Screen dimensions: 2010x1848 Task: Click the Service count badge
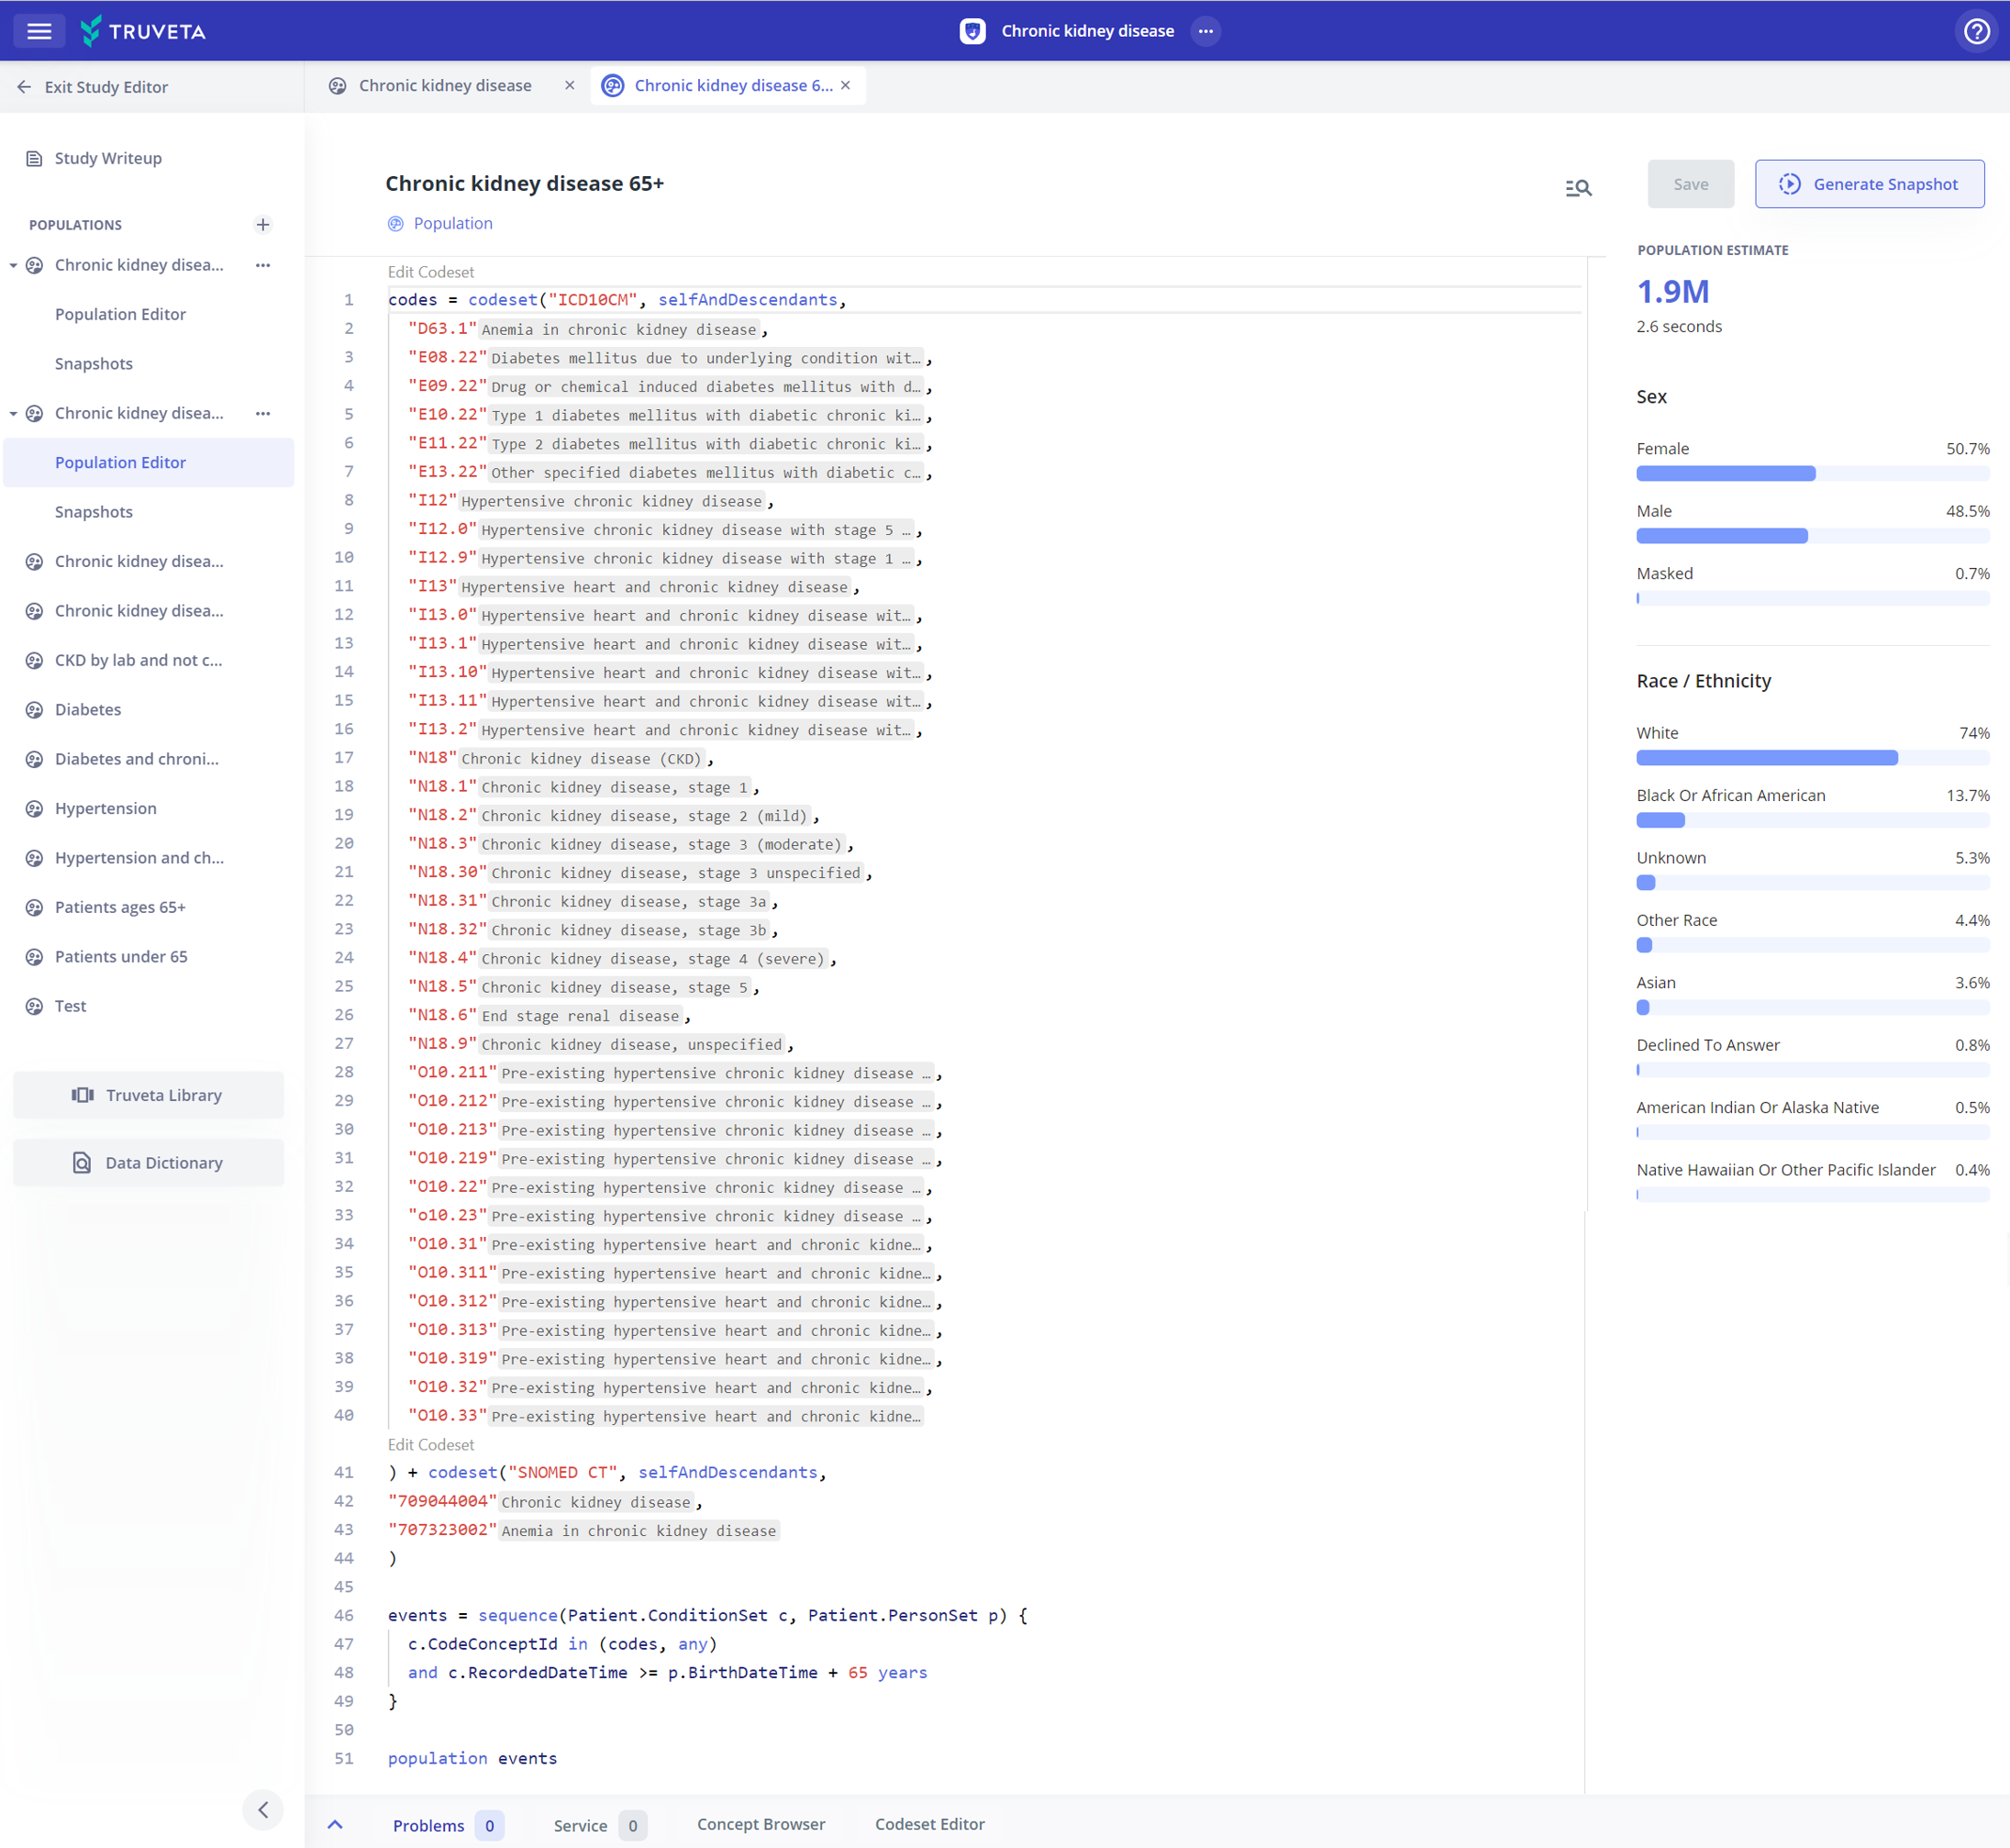tap(632, 1825)
